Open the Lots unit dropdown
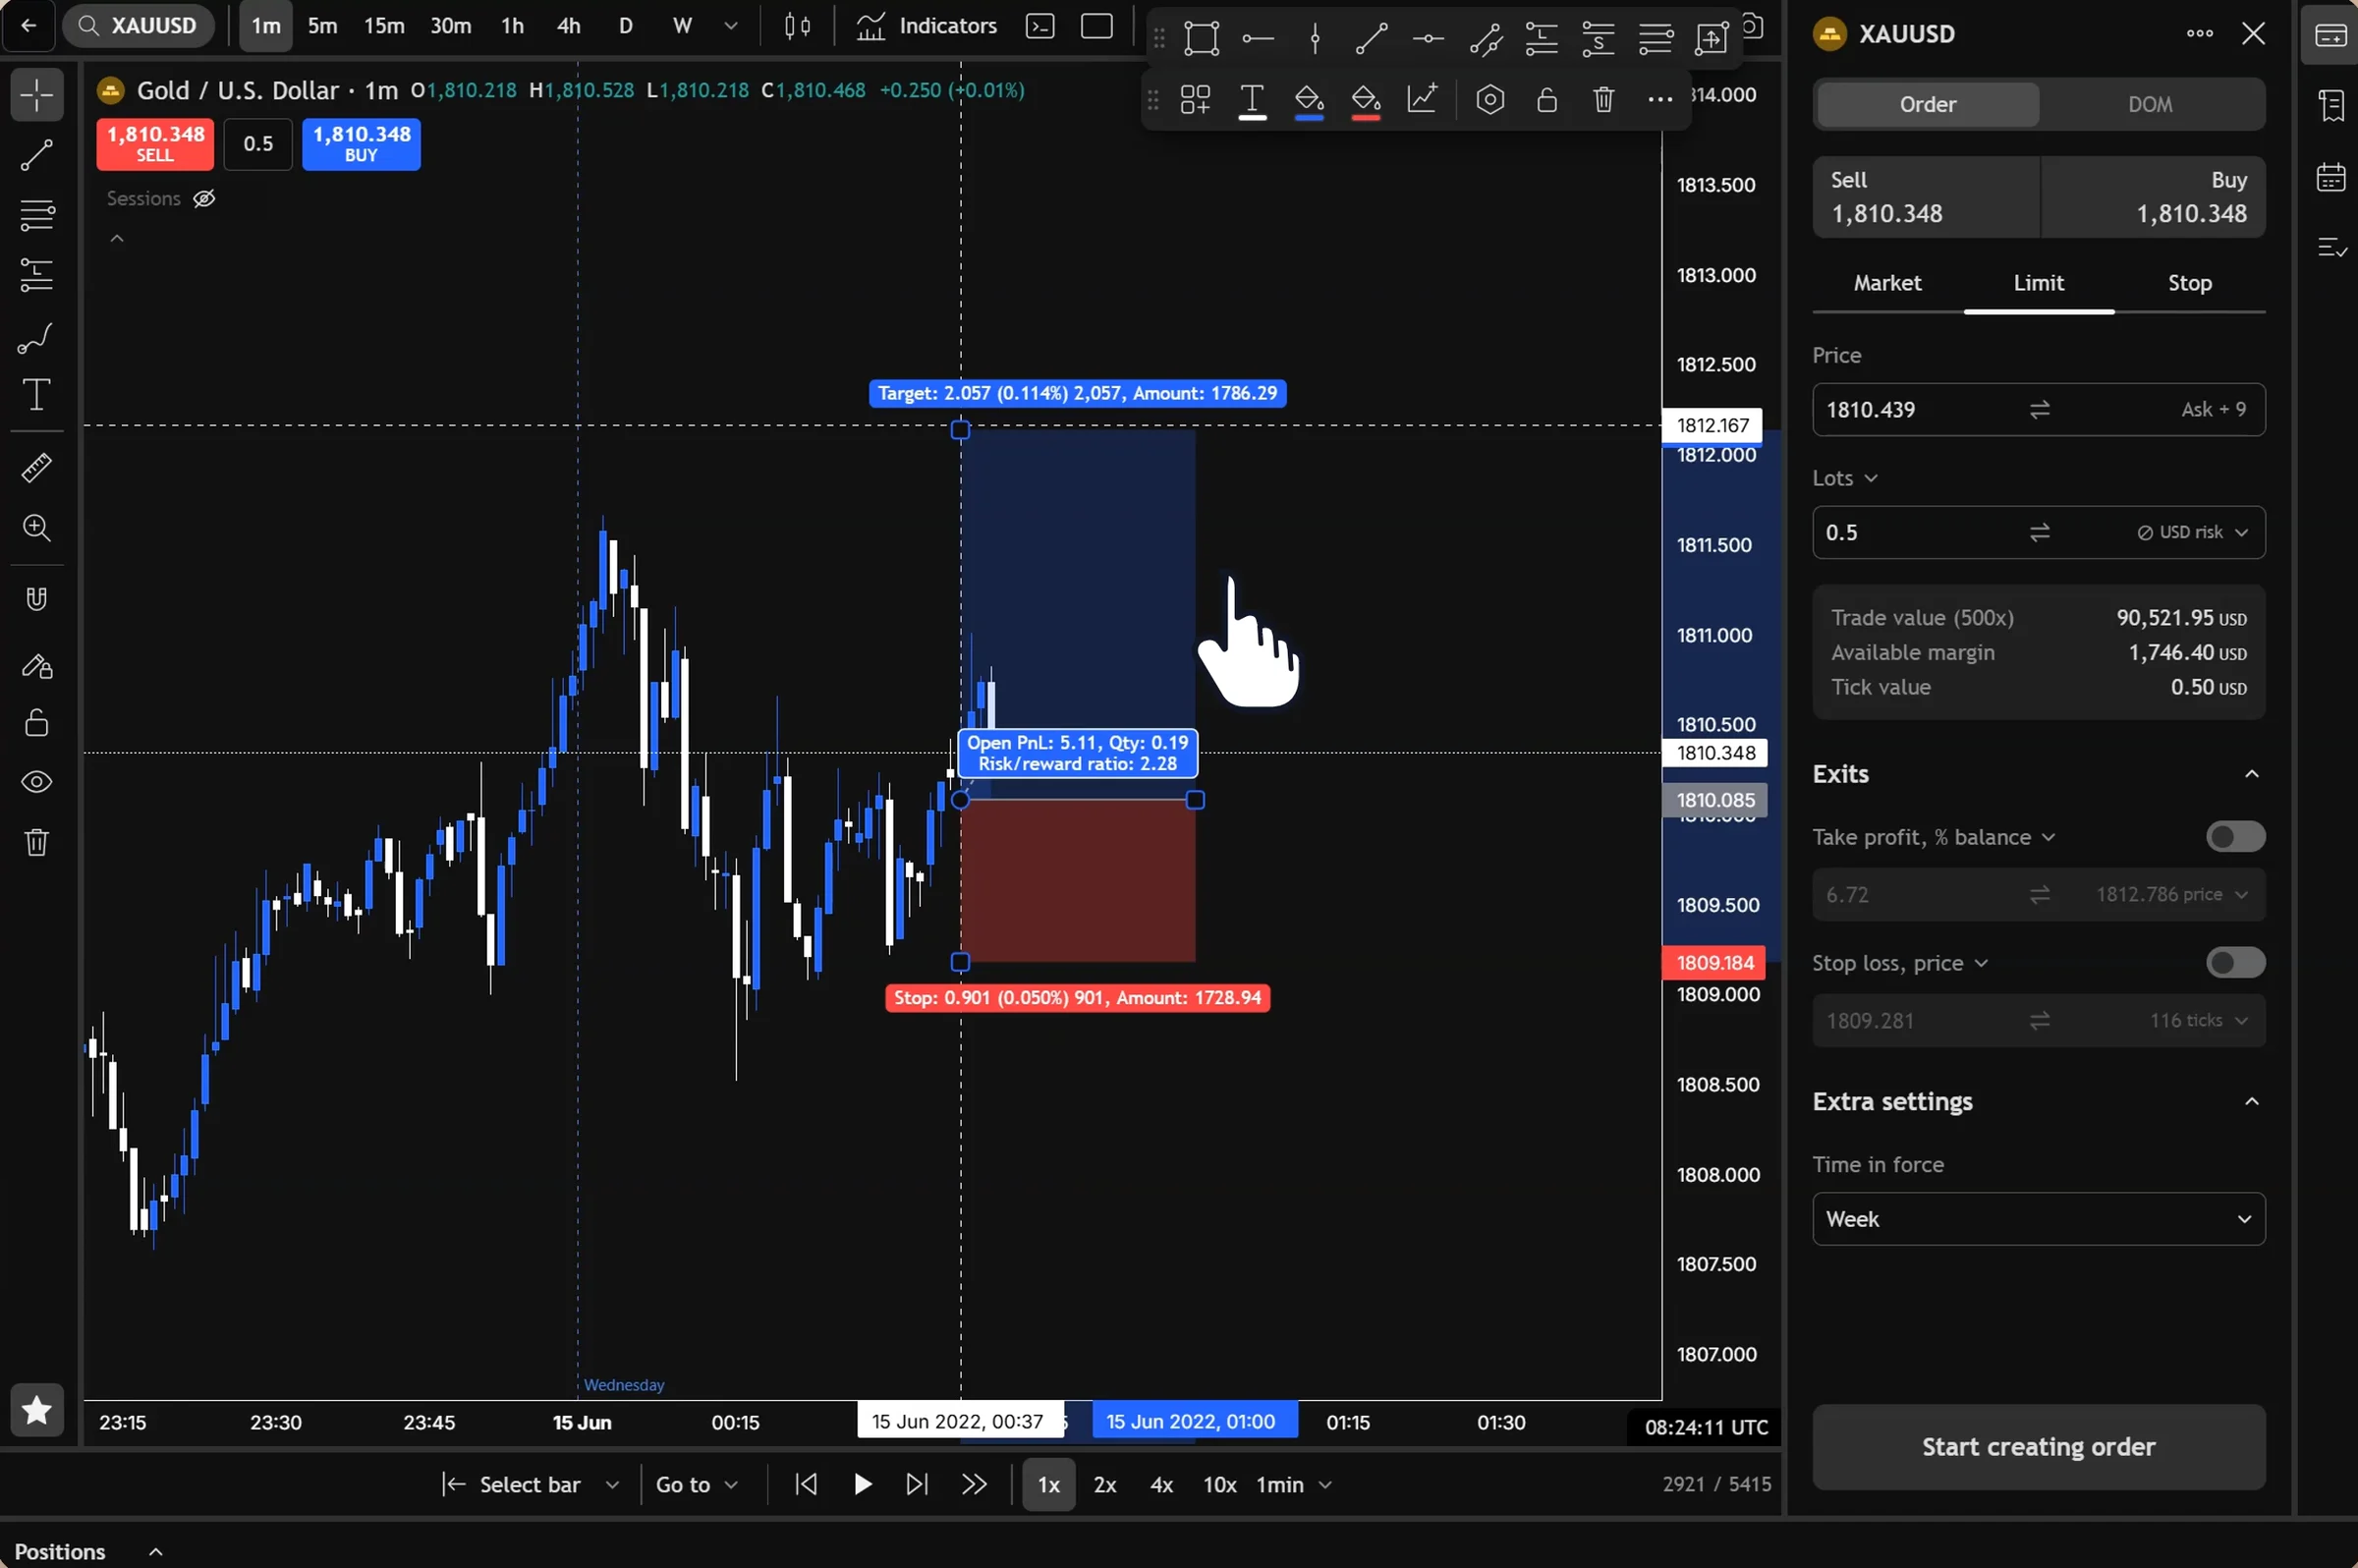This screenshot has width=2358, height=1568. pyautogui.click(x=1845, y=479)
